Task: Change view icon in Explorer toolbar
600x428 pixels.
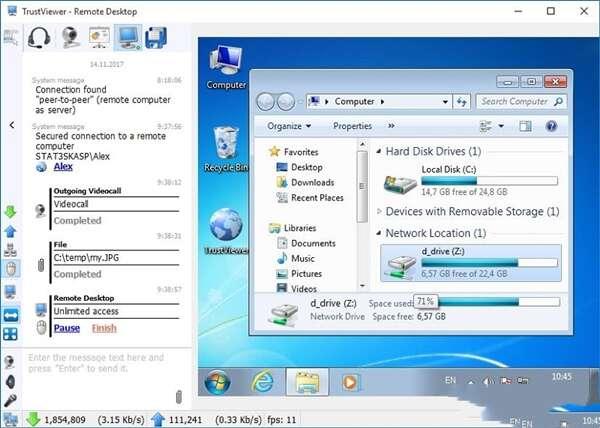Action: 486,126
